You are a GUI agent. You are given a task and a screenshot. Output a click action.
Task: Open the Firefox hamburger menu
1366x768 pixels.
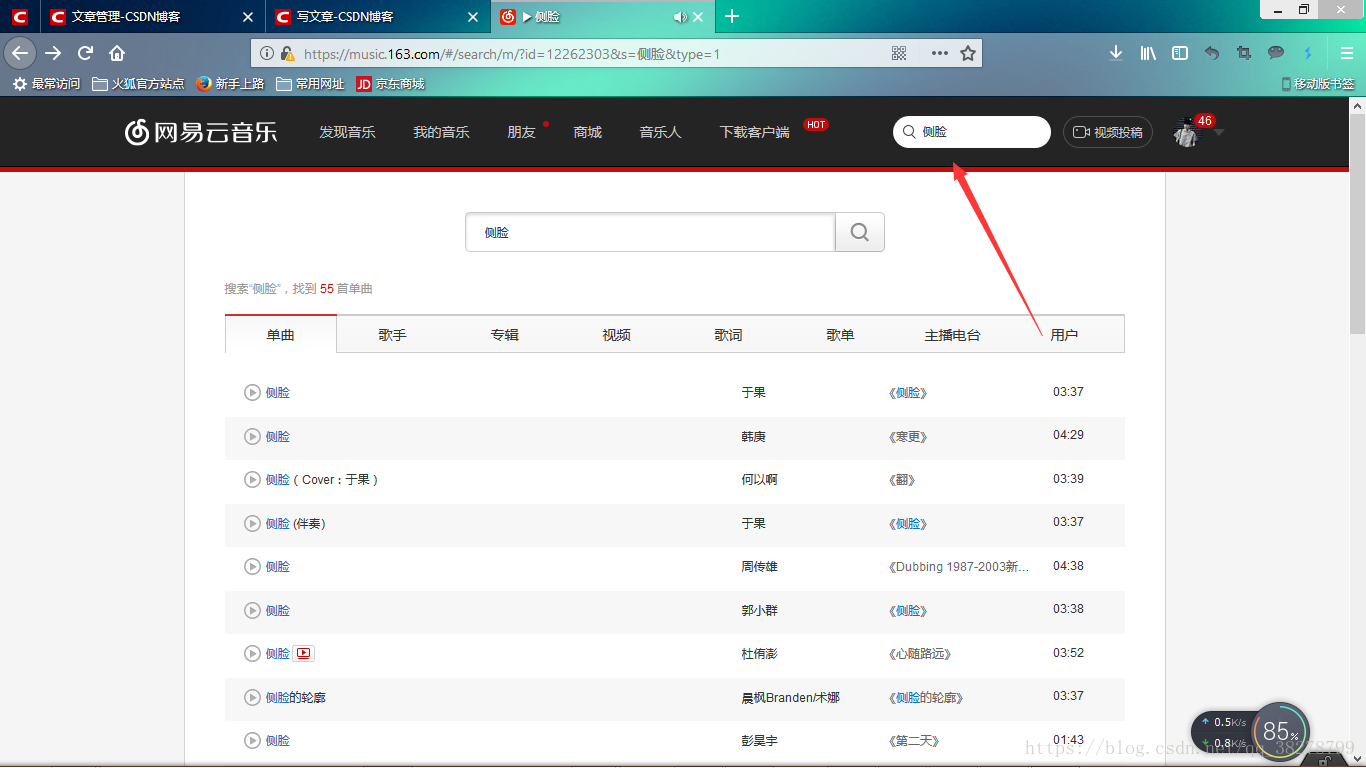1347,53
